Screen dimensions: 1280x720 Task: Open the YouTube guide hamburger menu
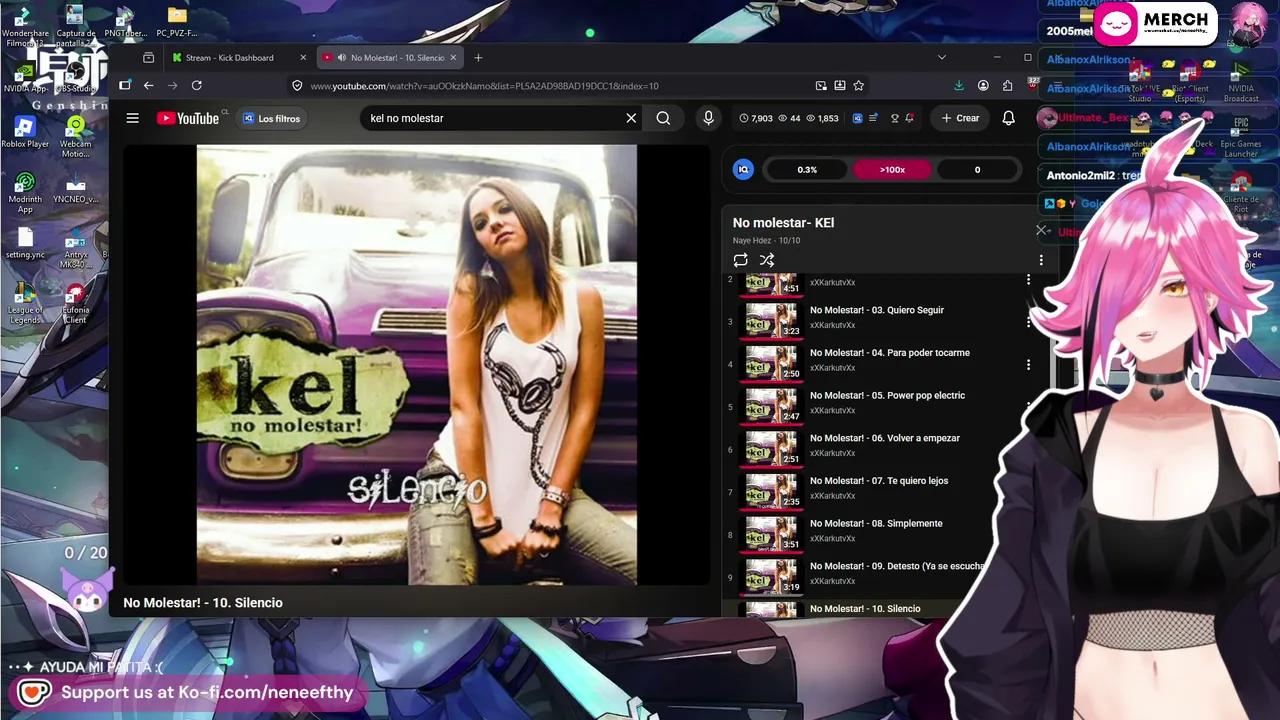pyautogui.click(x=132, y=118)
